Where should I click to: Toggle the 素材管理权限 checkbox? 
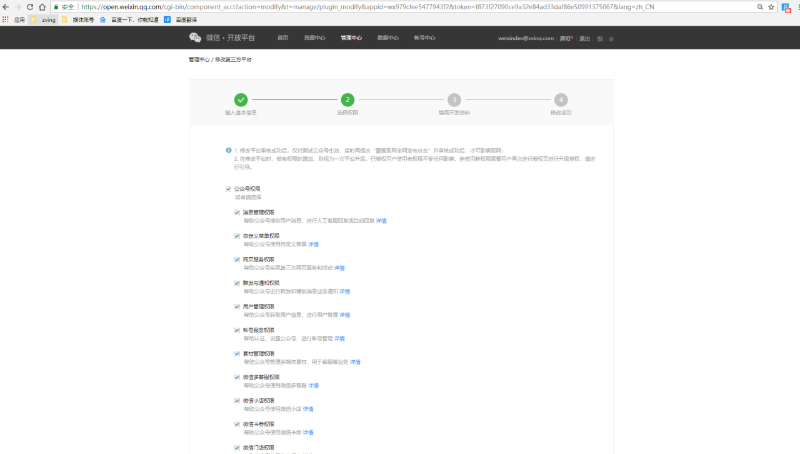click(237, 354)
